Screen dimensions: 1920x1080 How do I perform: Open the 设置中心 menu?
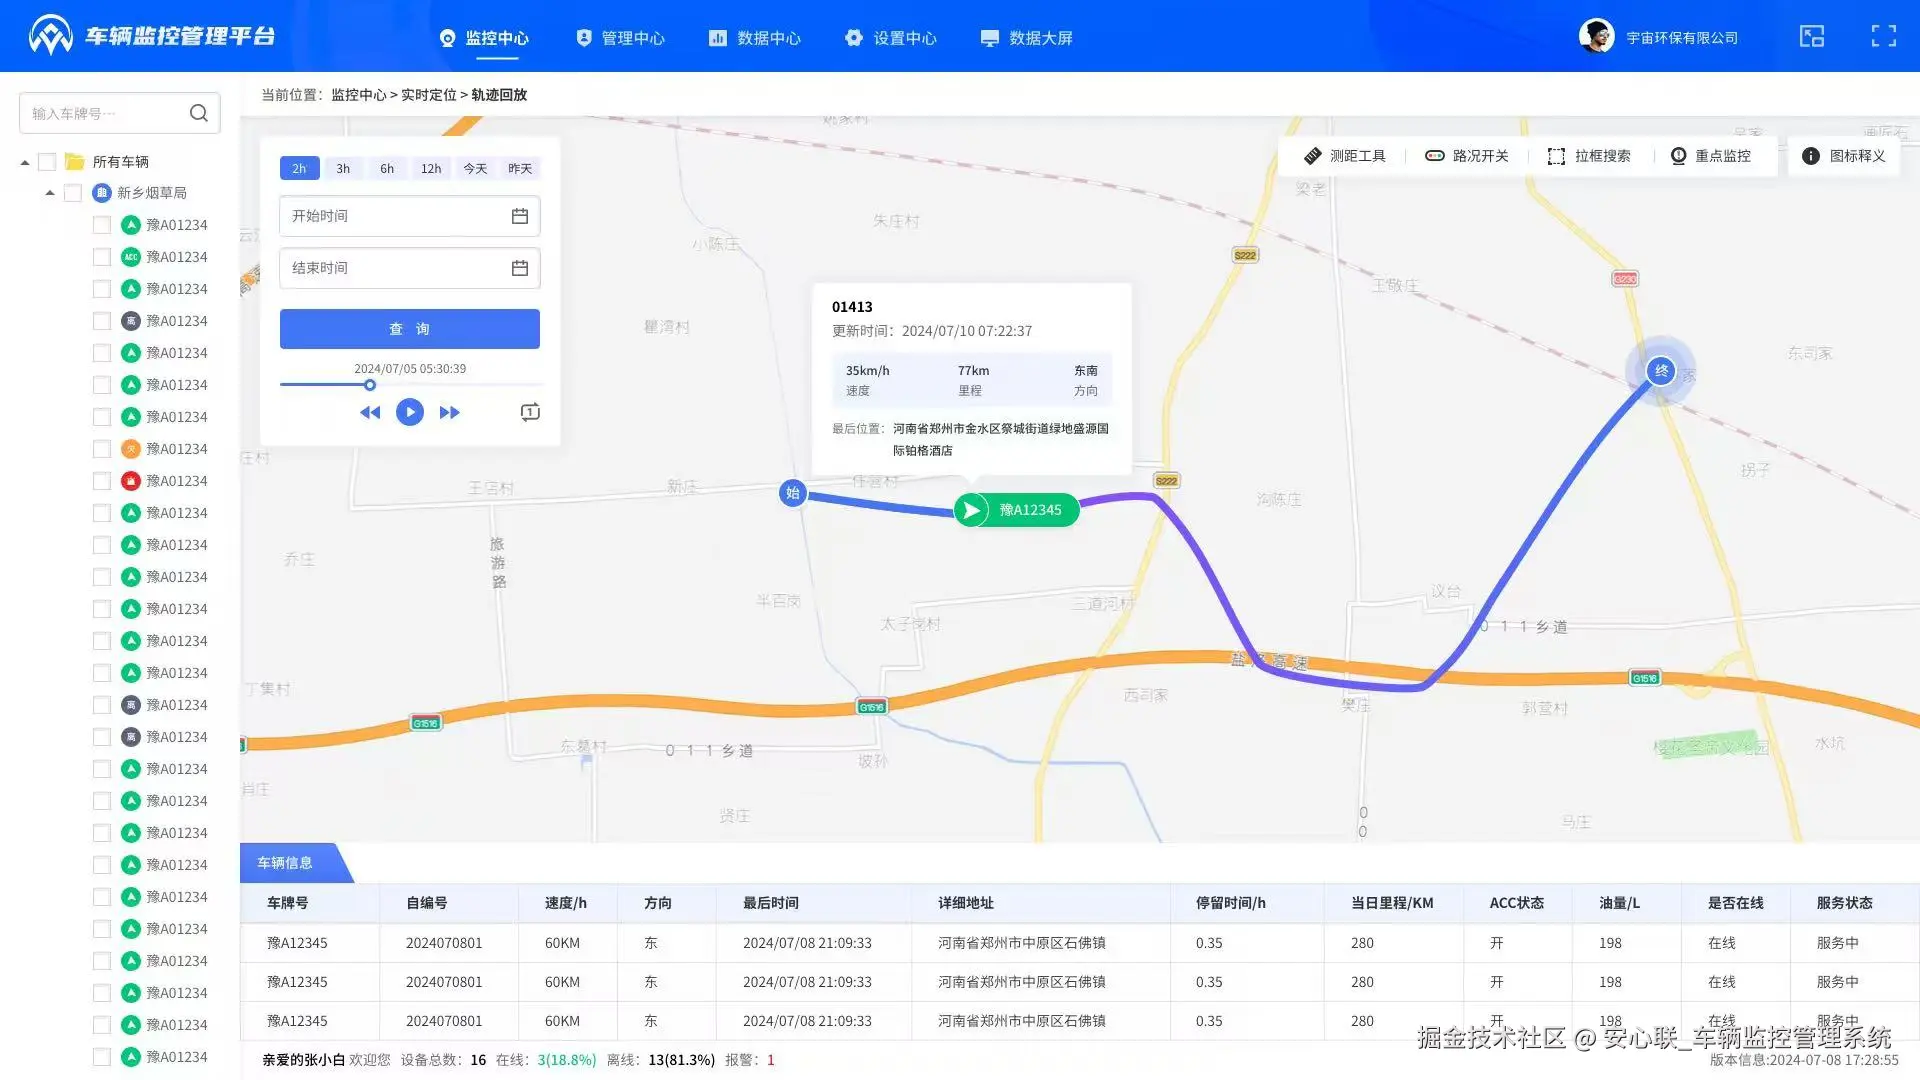(x=891, y=38)
